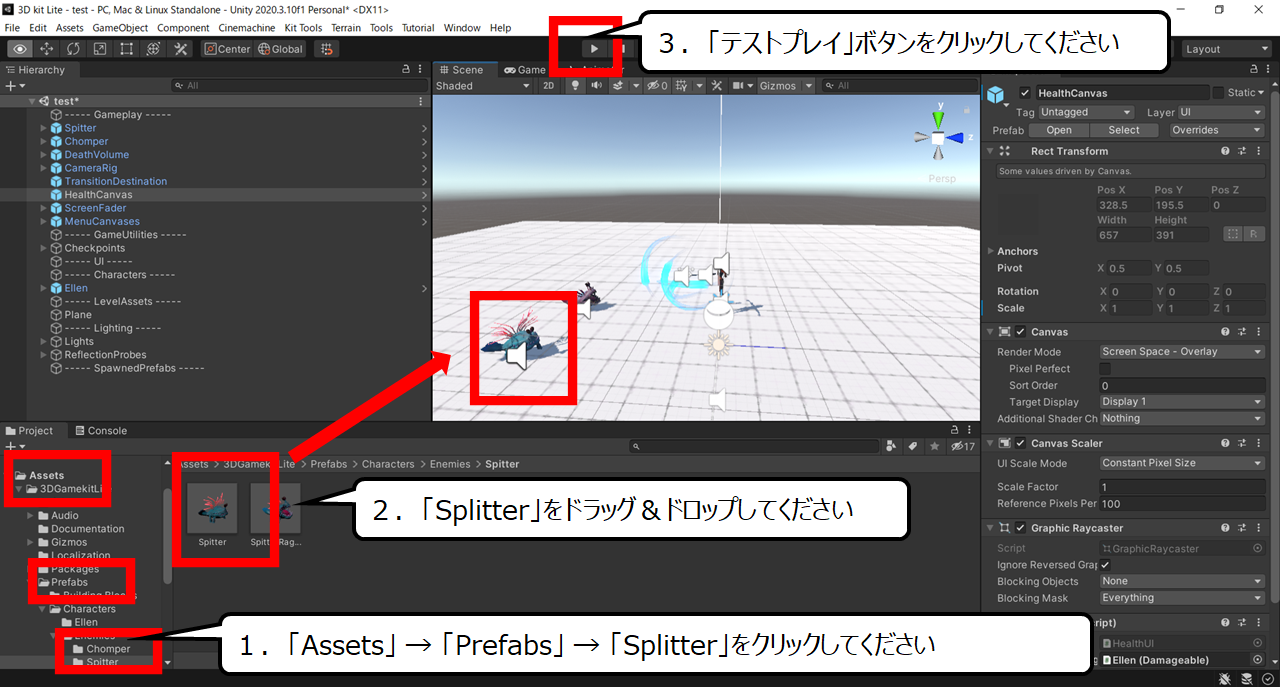This screenshot has height=687, width=1280.
Task: Open the Tag dropdown showing Untagged
Action: [1086, 112]
